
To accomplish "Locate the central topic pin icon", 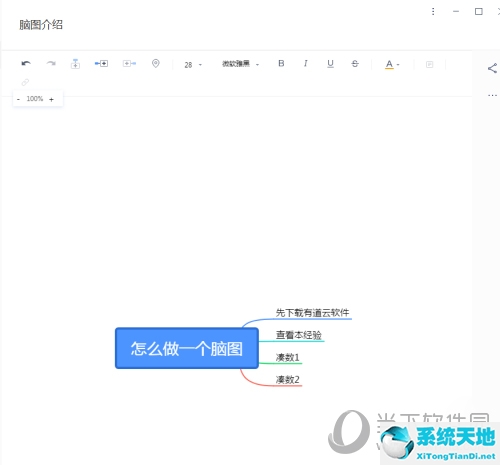I will pyautogui.click(x=156, y=63).
